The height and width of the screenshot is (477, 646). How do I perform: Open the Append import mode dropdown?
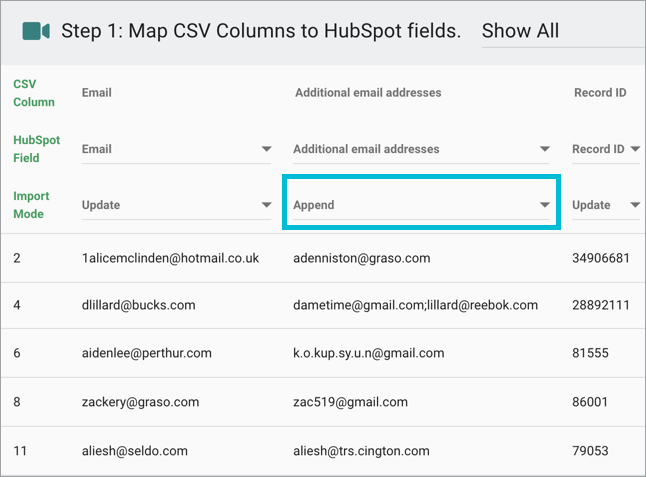[x=421, y=205]
